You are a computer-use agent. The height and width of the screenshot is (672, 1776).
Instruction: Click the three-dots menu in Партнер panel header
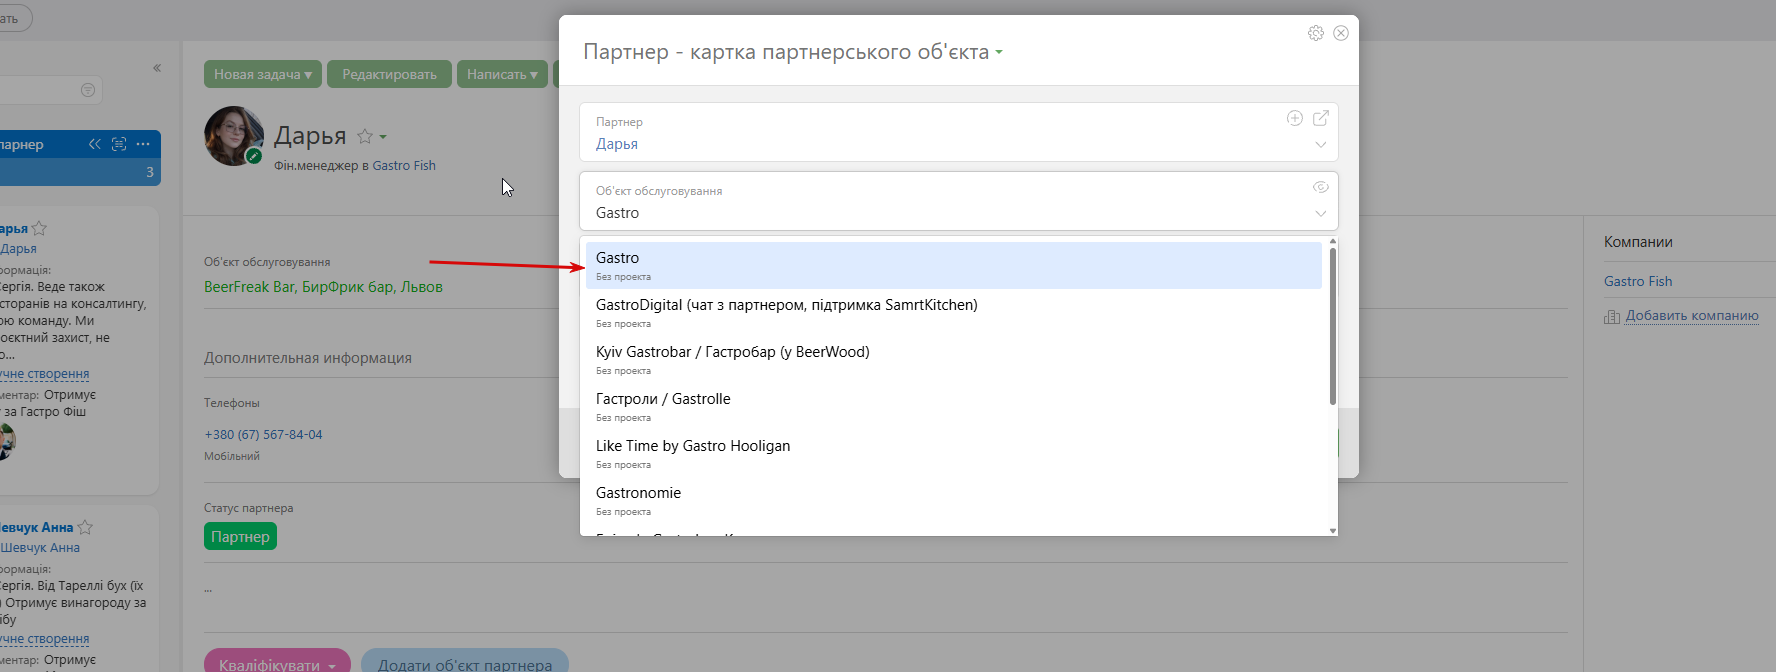143,144
